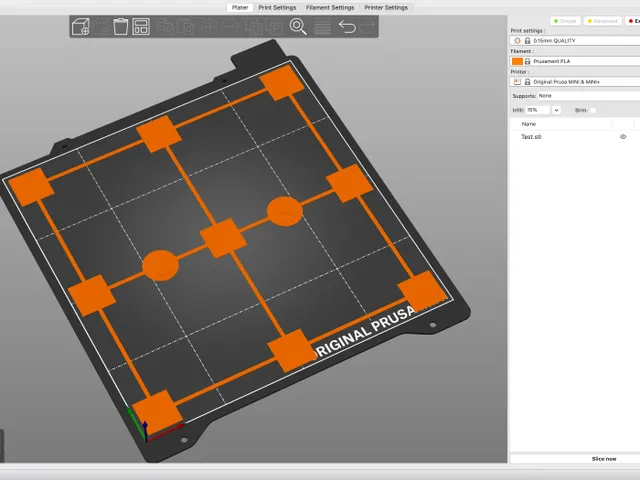
Task: Click the Delete (minus) toolbar icon
Action: (x=101, y=27)
